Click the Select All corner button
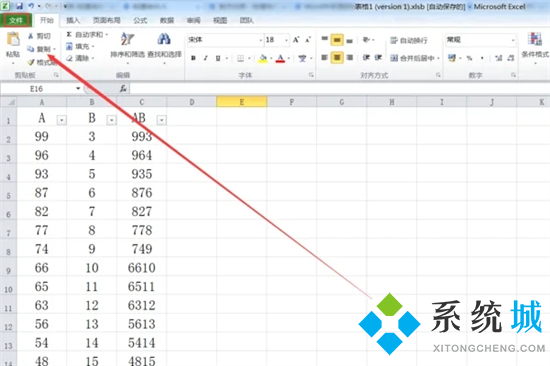The width and height of the screenshot is (550, 366). [9, 102]
